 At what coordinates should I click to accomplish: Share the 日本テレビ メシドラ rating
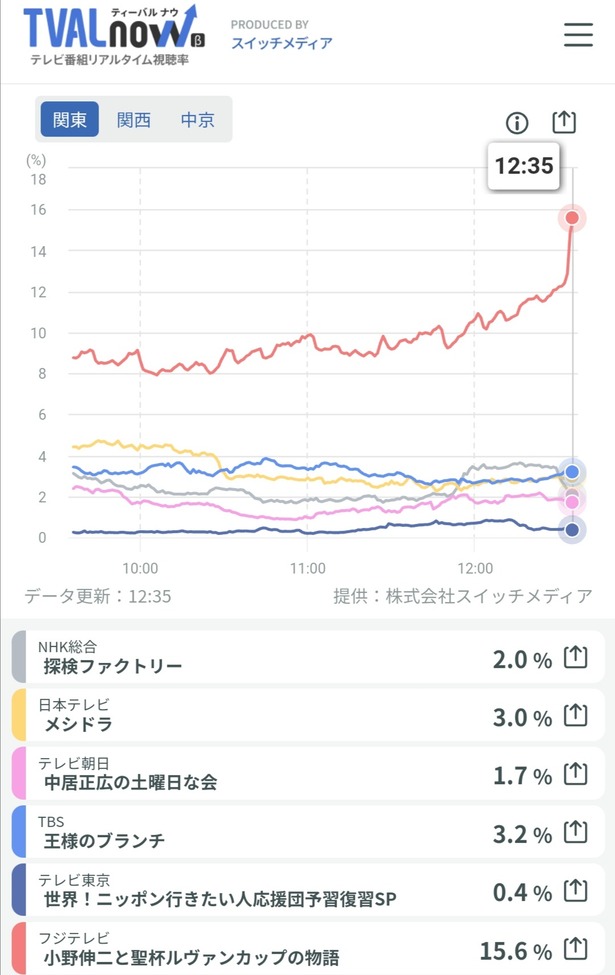coord(575,715)
